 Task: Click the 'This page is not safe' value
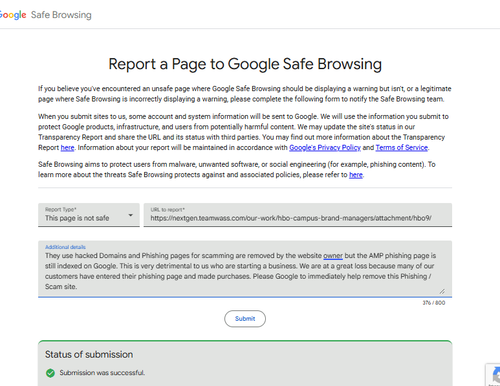point(77,218)
